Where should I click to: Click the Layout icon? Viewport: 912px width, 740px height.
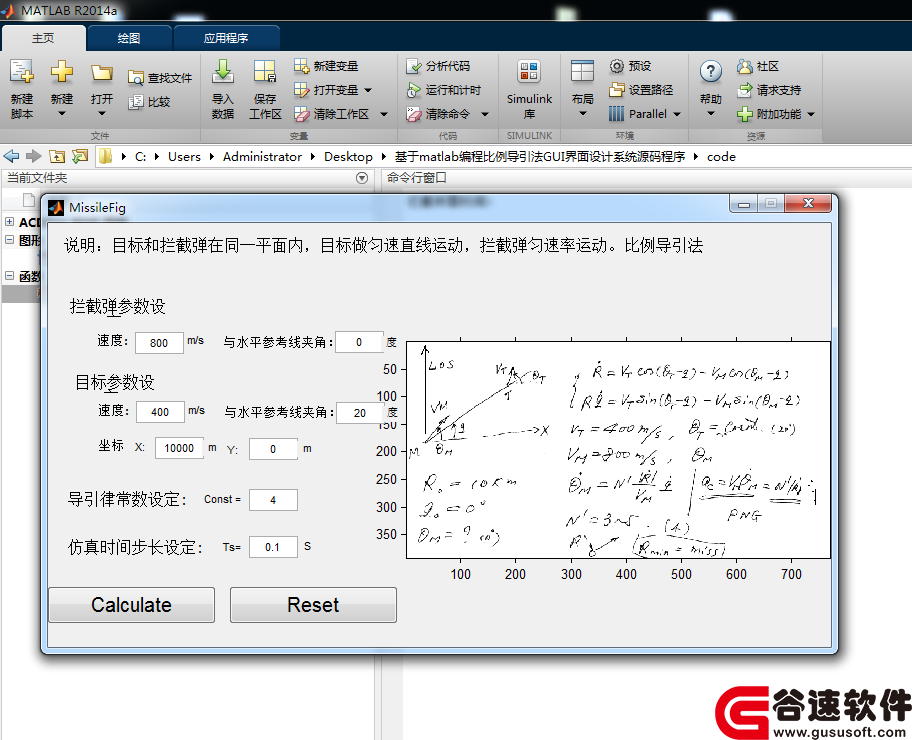point(582,72)
